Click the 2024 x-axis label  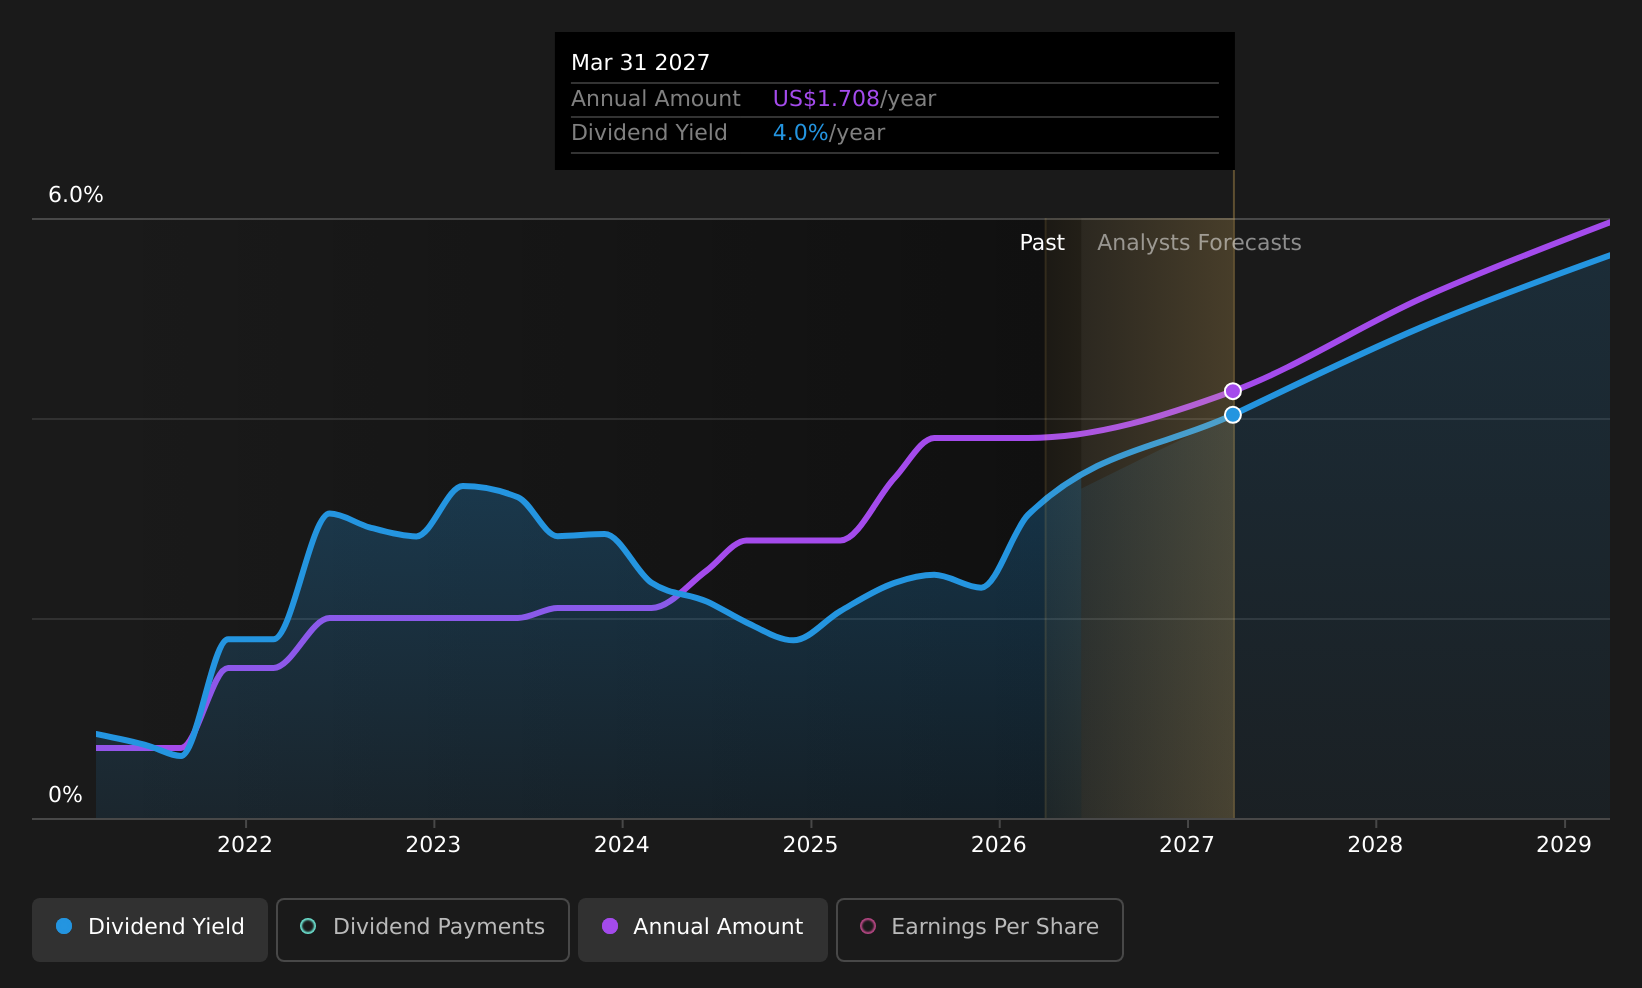click(622, 845)
